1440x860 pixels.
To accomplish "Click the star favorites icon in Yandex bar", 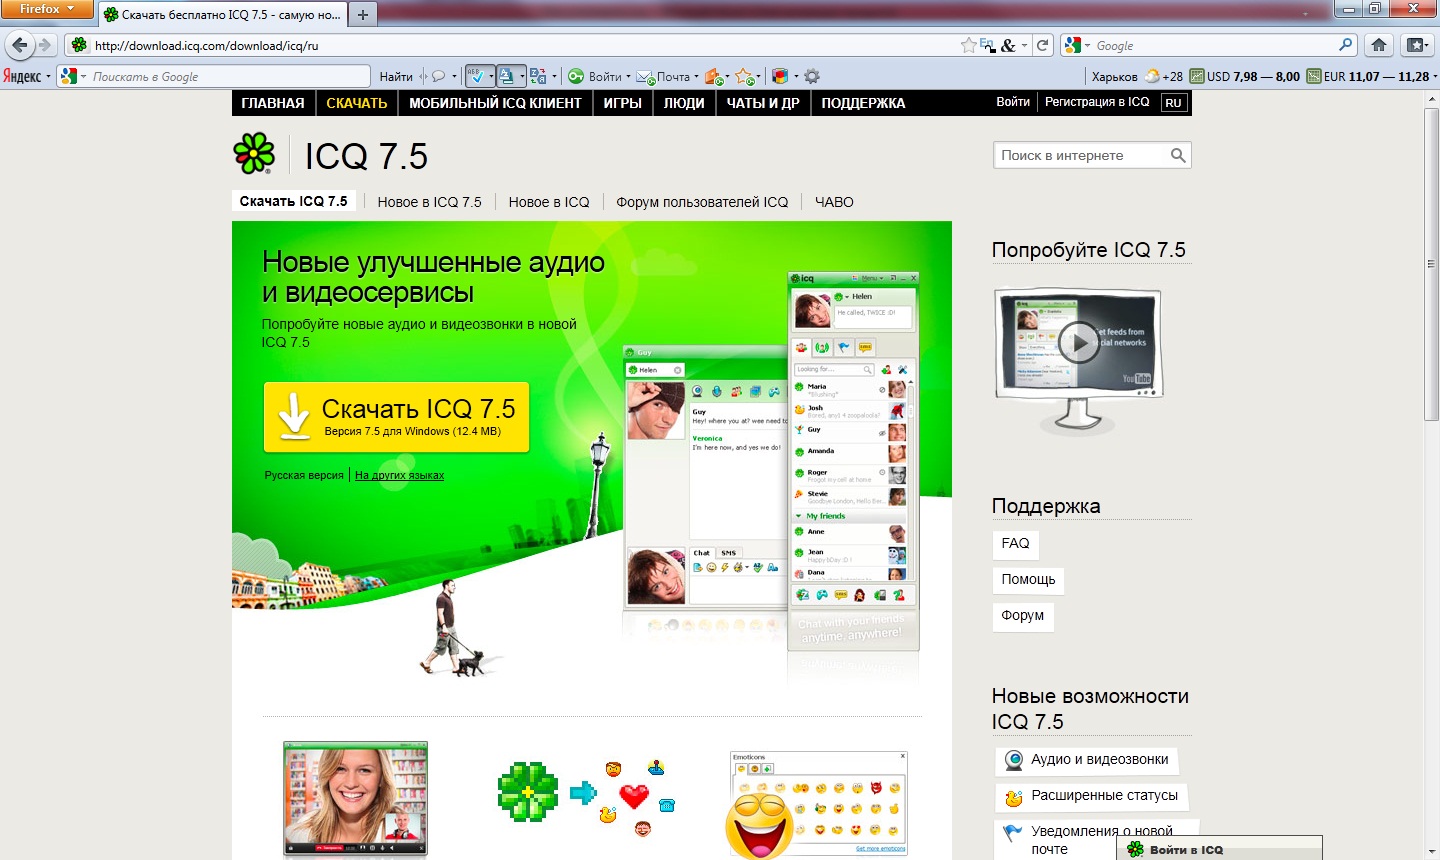I will [745, 76].
